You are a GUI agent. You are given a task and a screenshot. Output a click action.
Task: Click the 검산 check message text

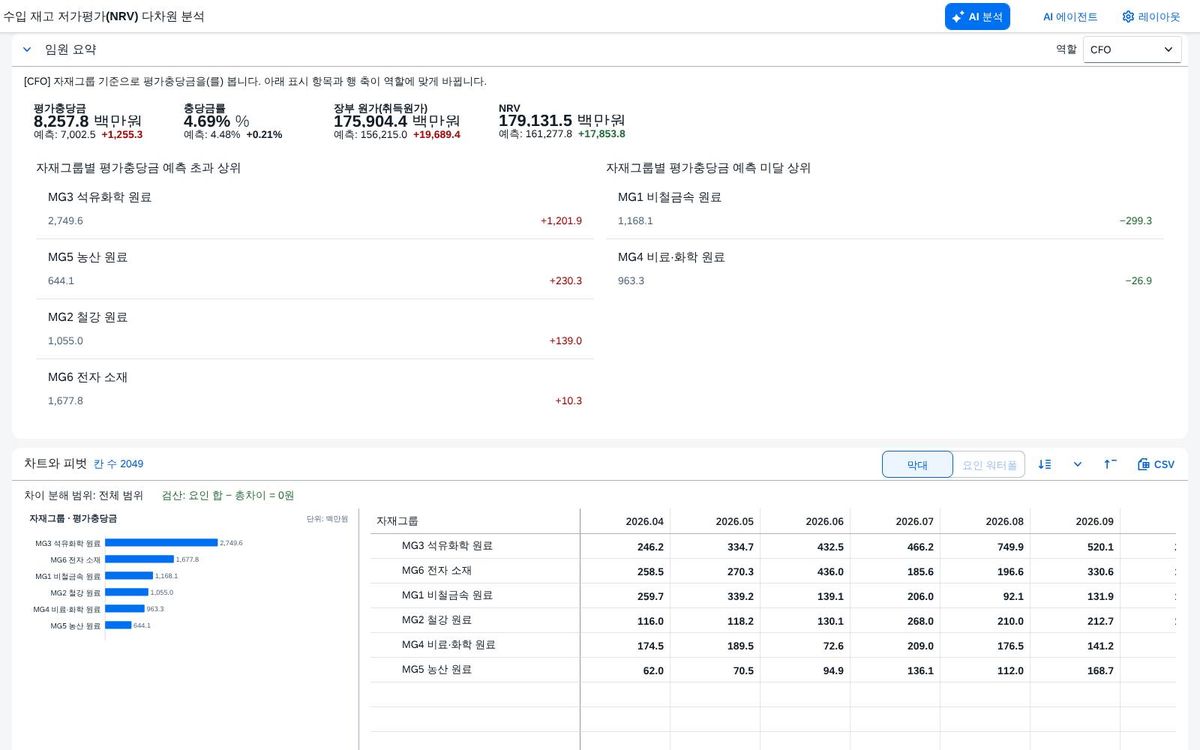pyautogui.click(x=228, y=495)
